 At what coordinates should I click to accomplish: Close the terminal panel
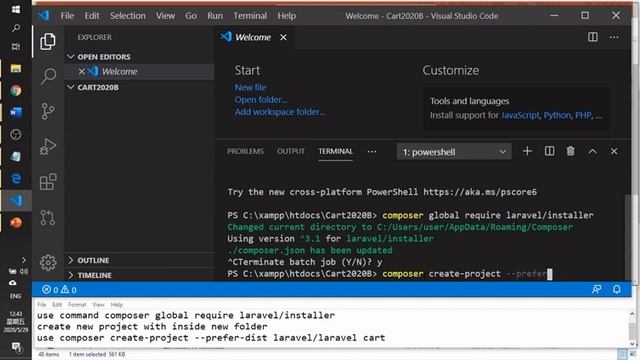click(614, 151)
